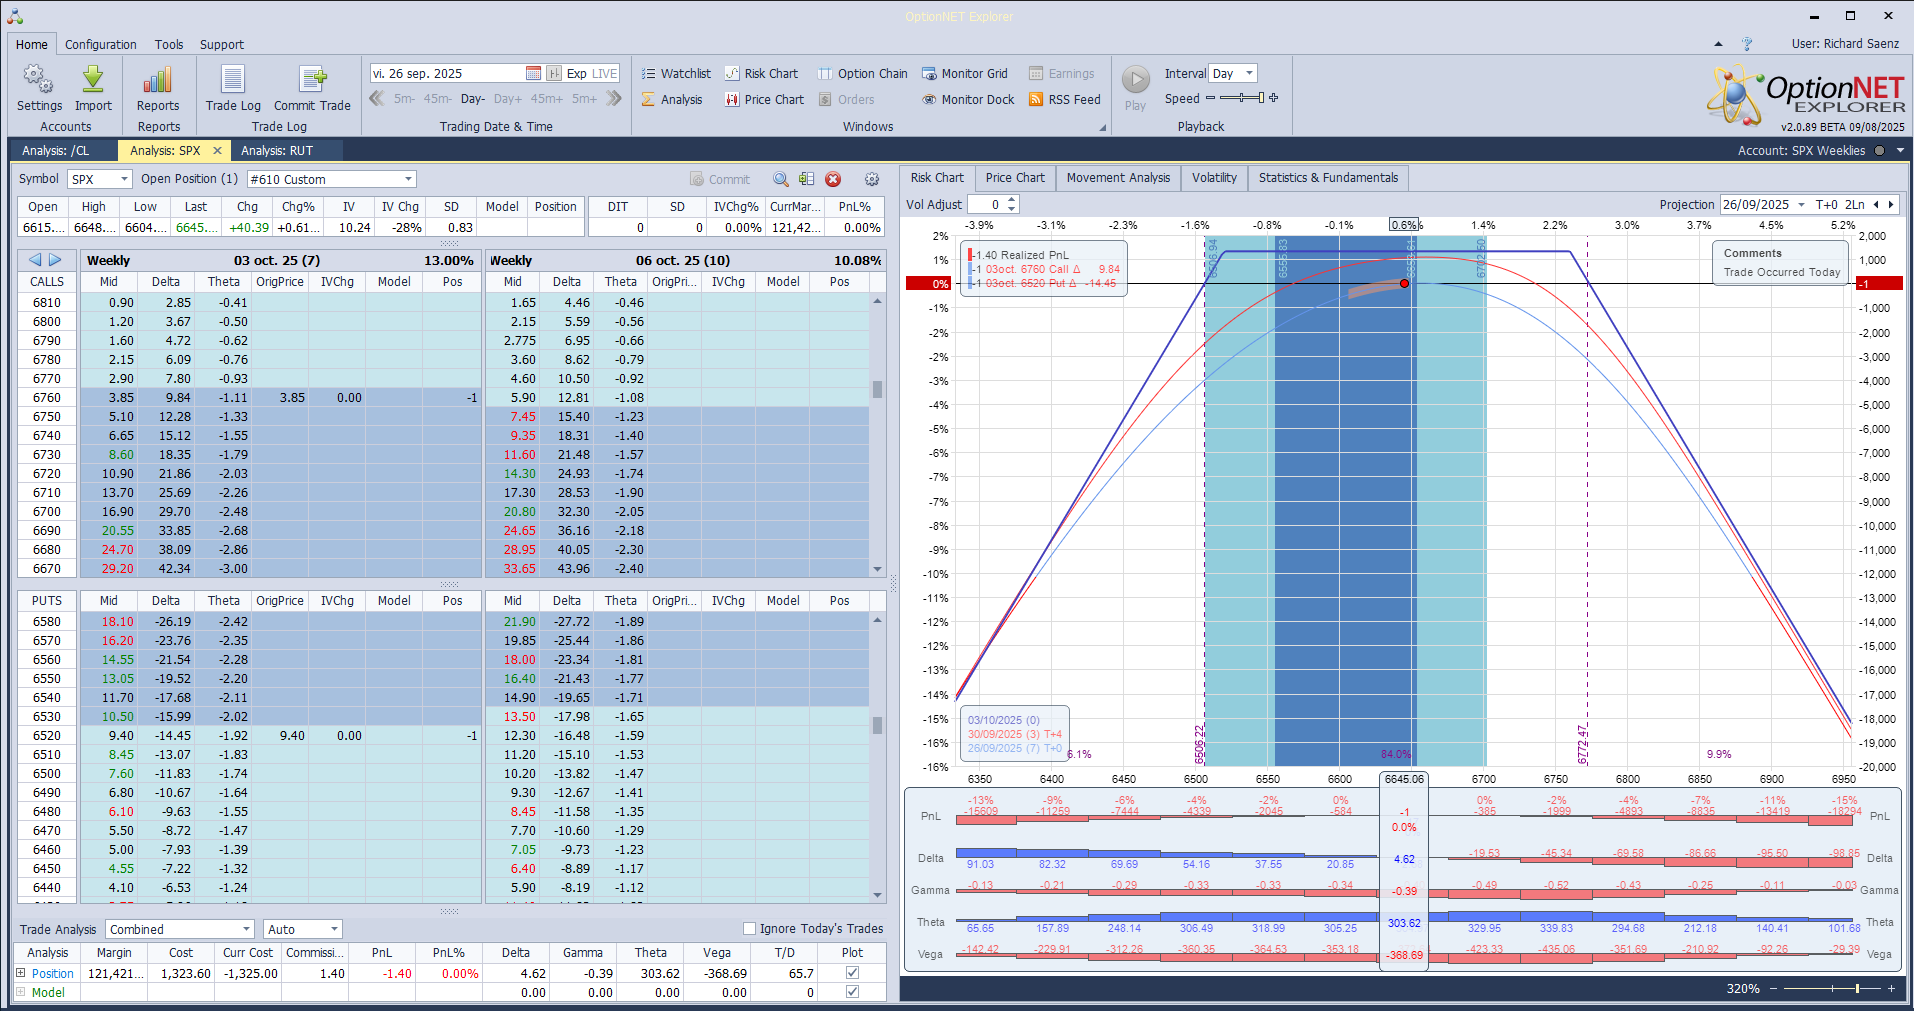Switch to the Analysis: RUT tab
Screen dimensions: 1914x1011
(277, 151)
